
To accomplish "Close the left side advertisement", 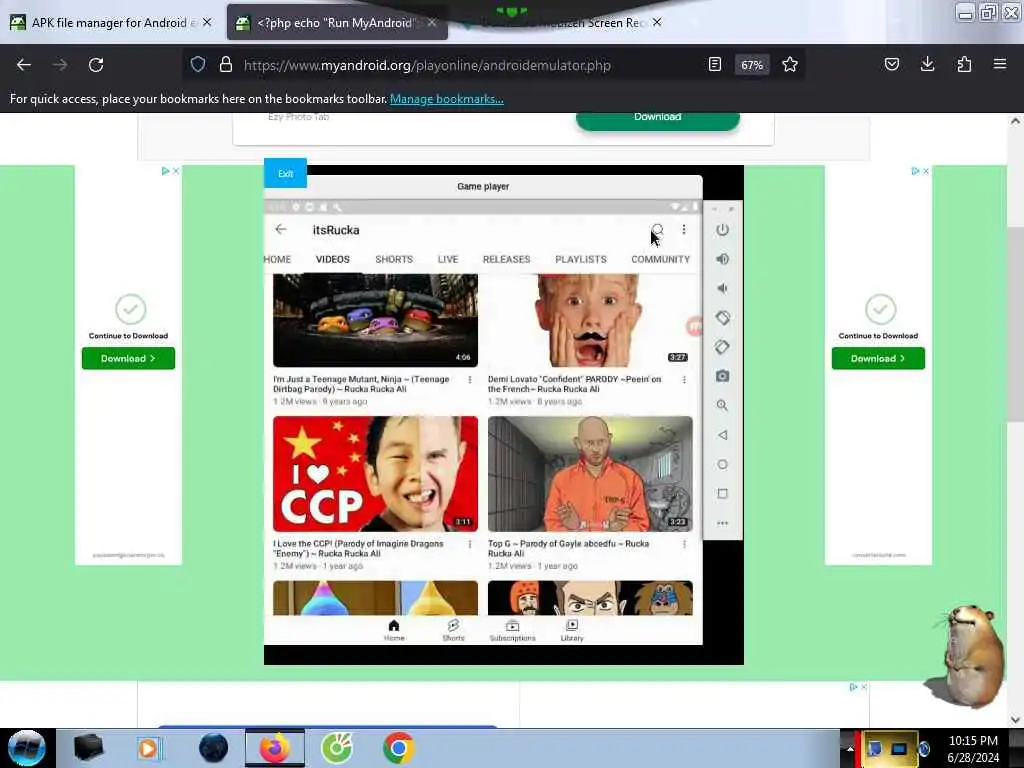I will click(176, 171).
